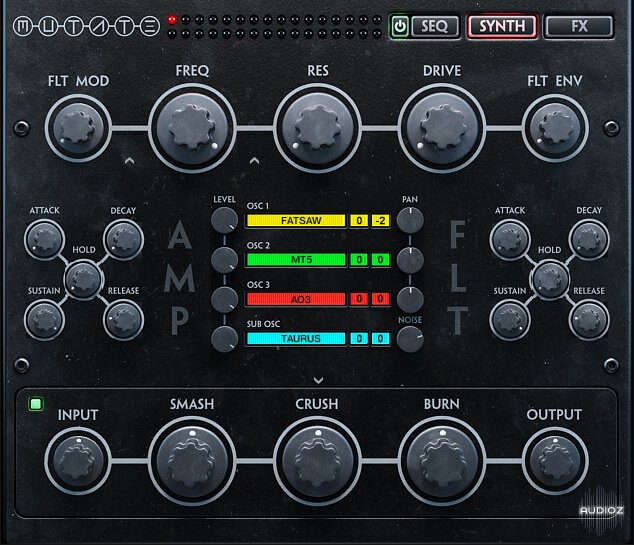Select the last sequencer step LED in bottom row
634x545 pixels.
377,33
